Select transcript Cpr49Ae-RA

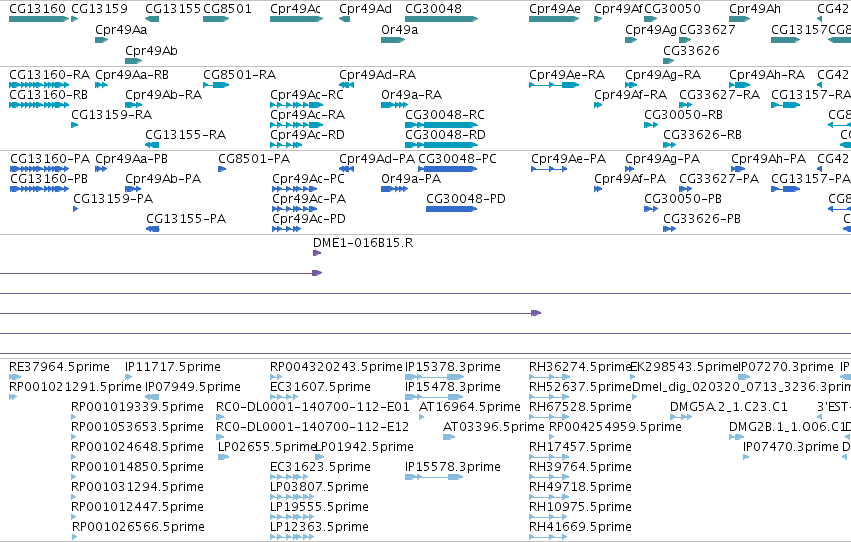tap(567, 75)
